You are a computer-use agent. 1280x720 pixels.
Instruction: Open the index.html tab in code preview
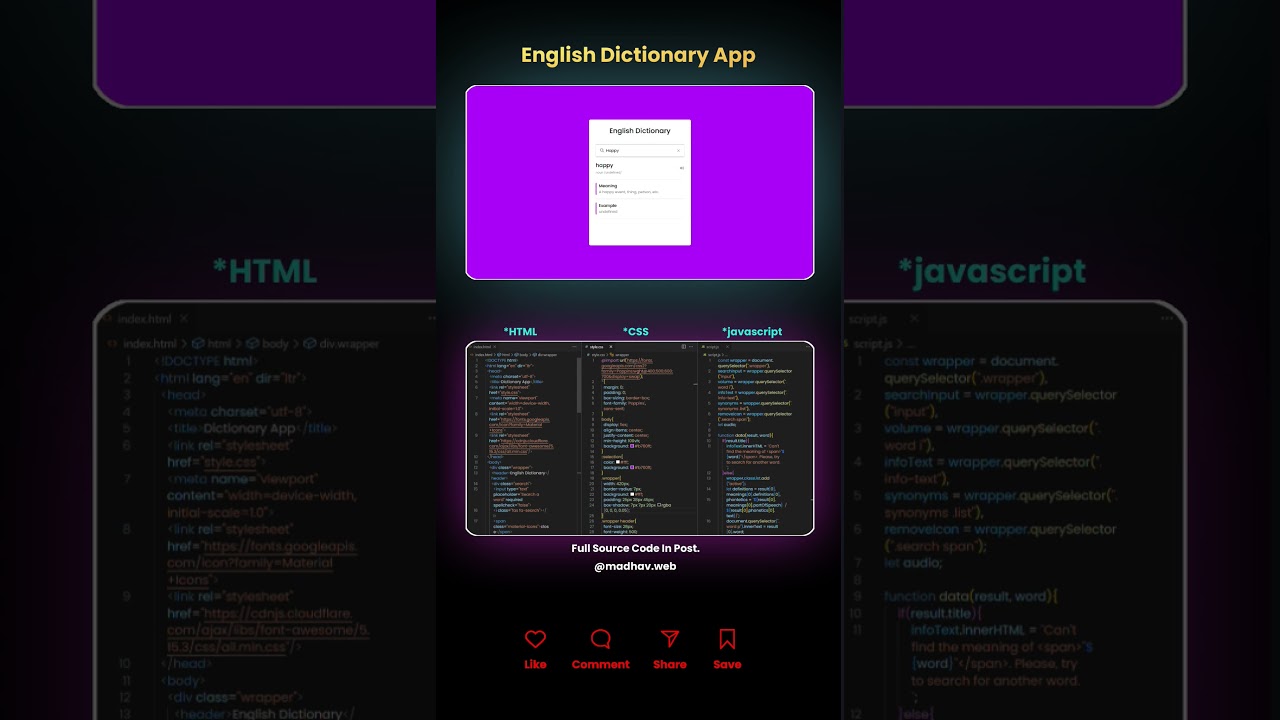[480, 347]
